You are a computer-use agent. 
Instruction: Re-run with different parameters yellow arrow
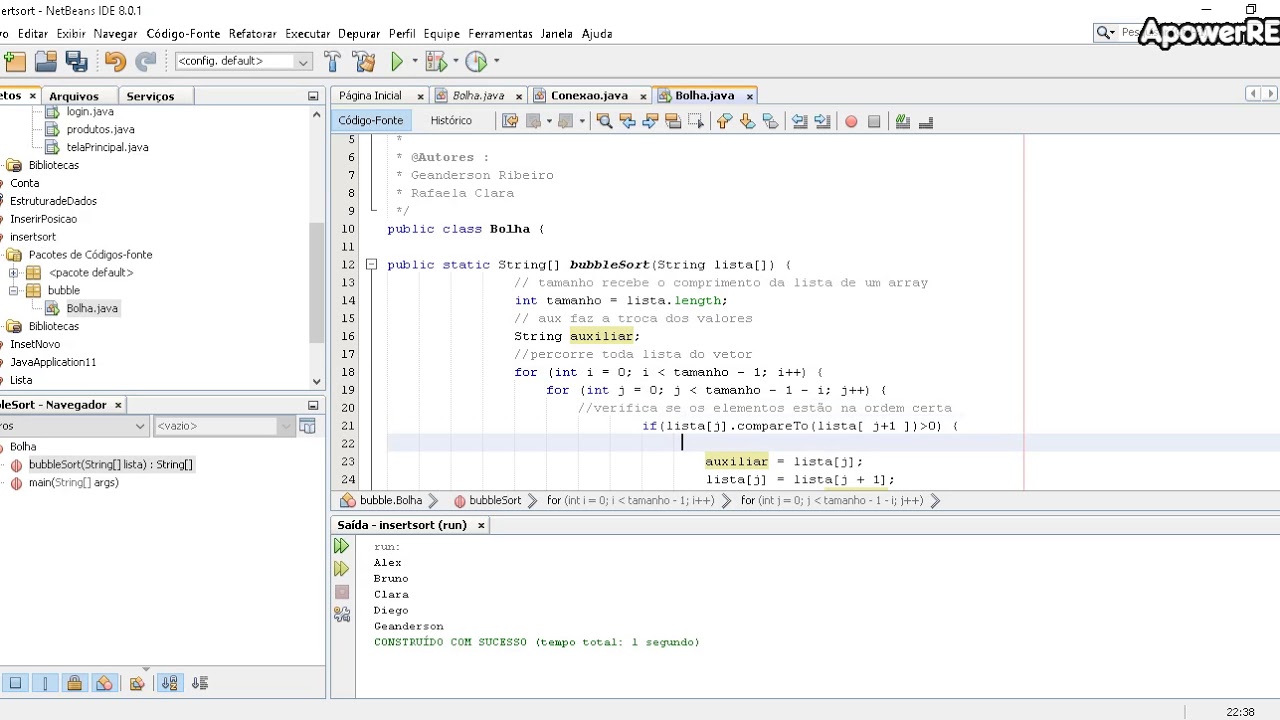(342, 569)
